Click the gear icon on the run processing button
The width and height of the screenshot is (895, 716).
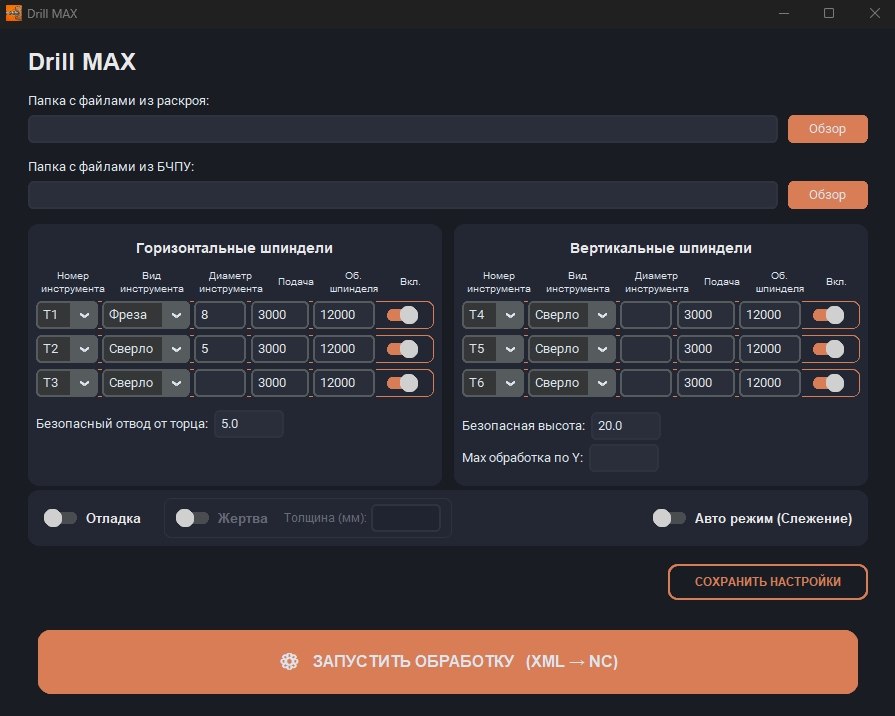tap(289, 661)
